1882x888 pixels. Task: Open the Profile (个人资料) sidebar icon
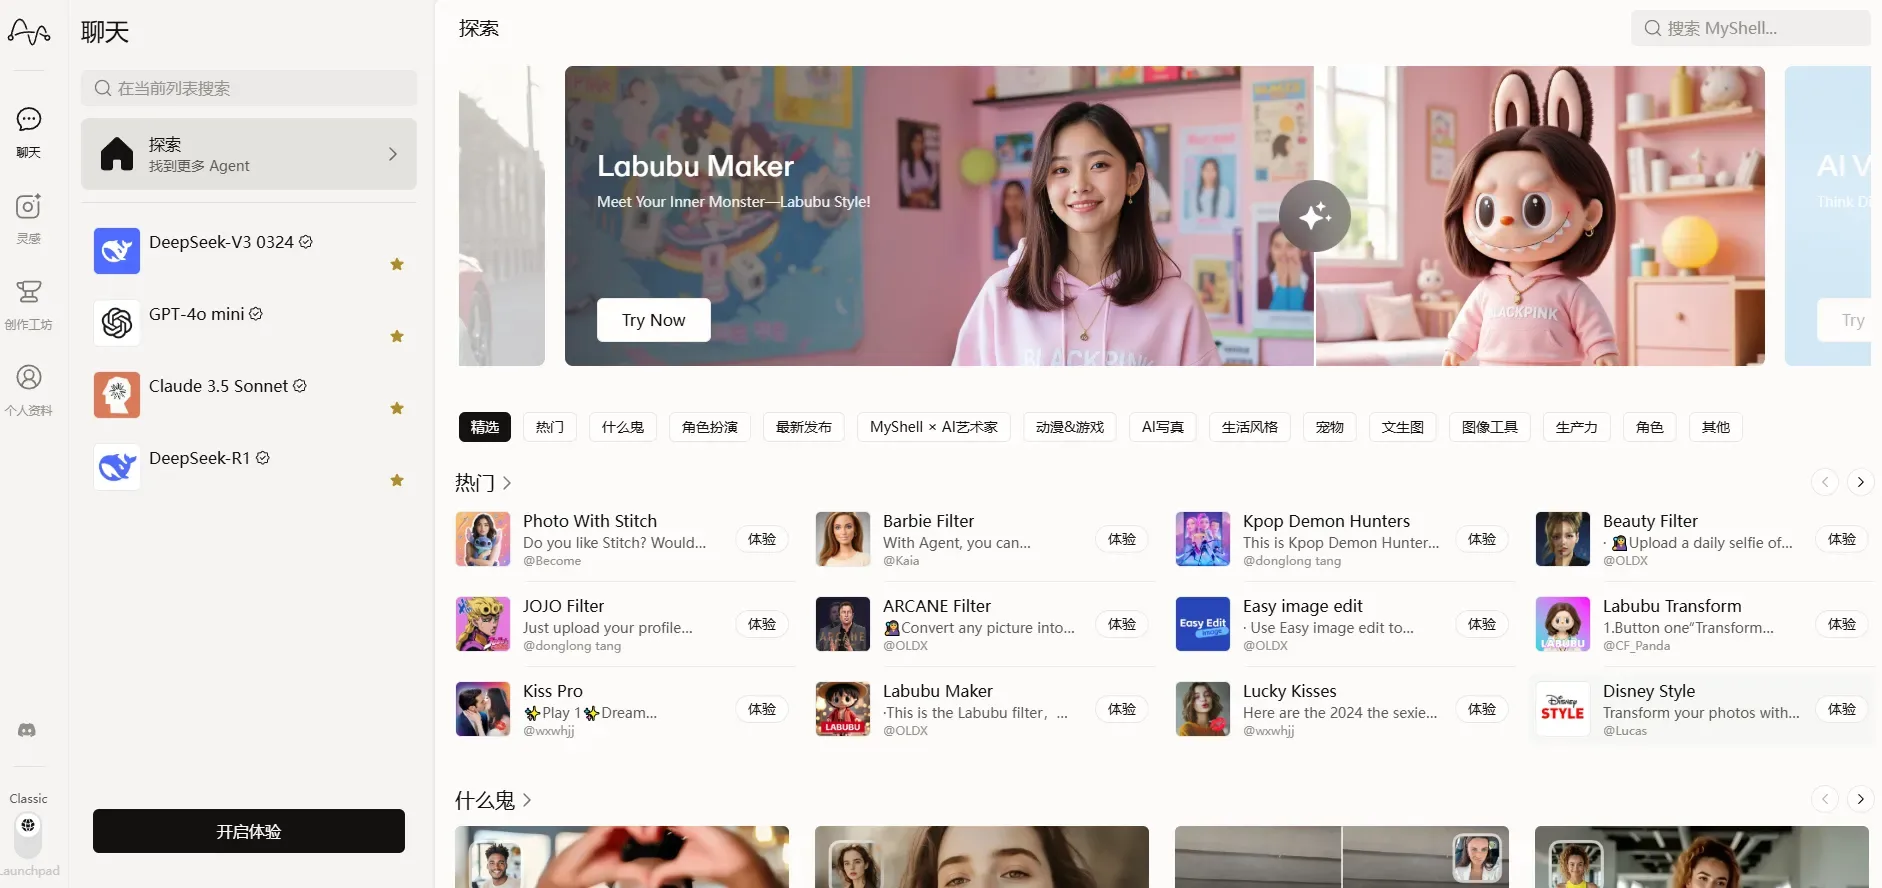[29, 388]
